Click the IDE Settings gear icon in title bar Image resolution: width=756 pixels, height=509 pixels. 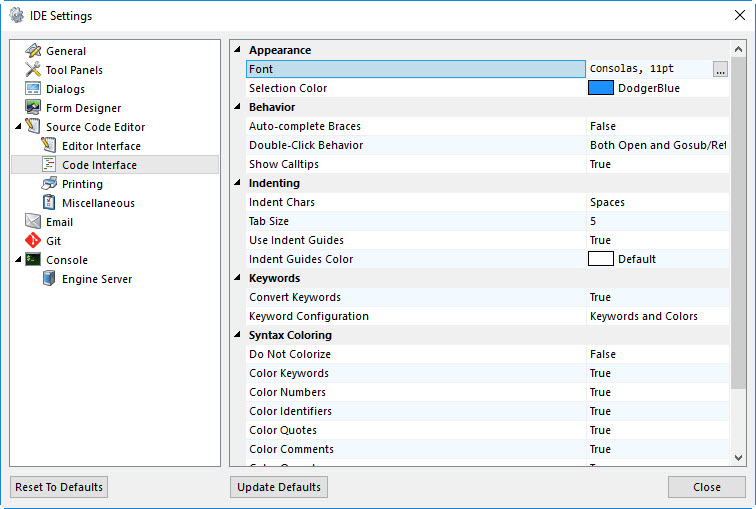[x=16, y=15]
